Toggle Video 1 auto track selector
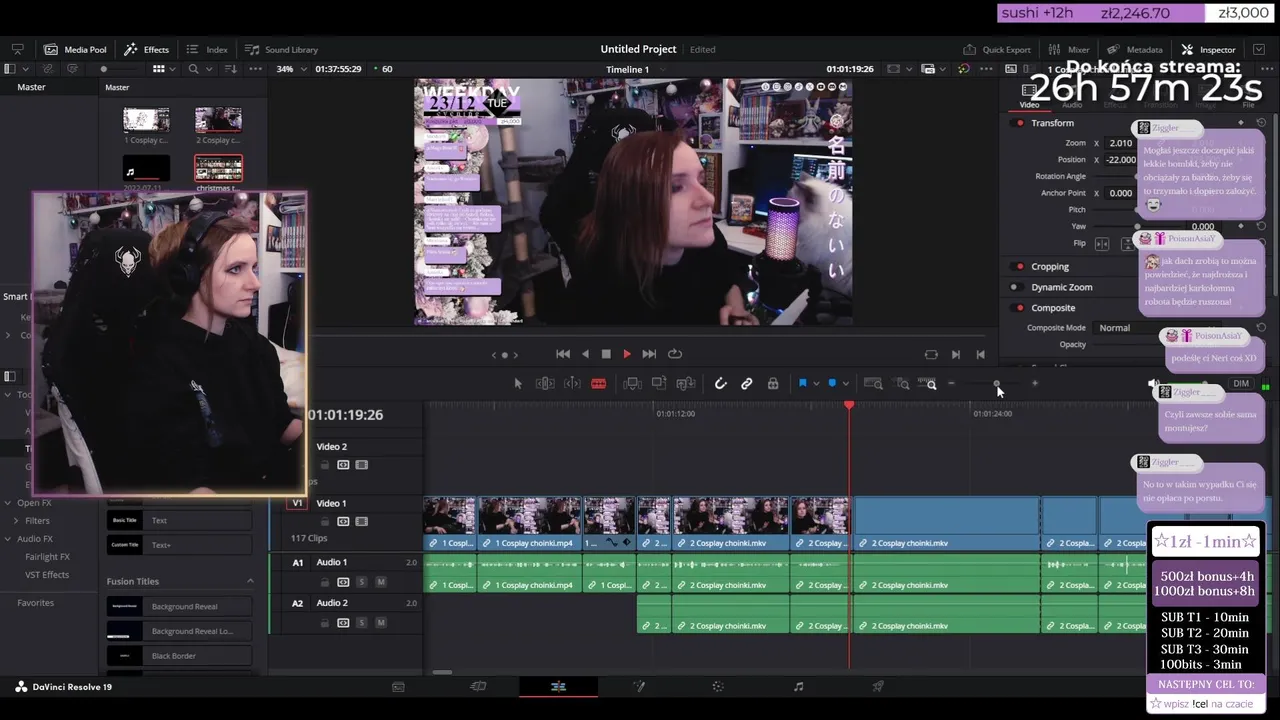The width and height of the screenshot is (1280, 720). 343,522
